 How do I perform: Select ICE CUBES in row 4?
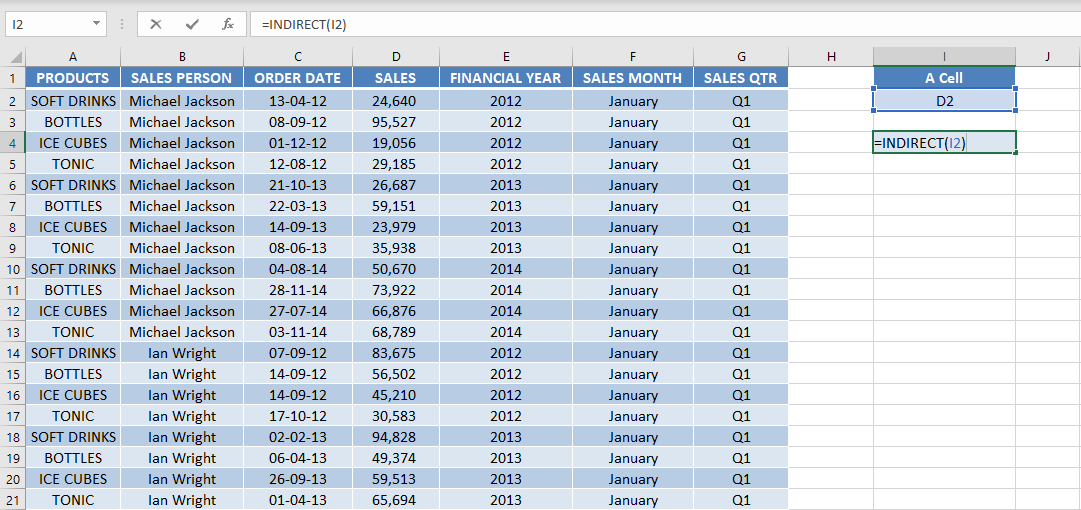[x=73, y=143]
